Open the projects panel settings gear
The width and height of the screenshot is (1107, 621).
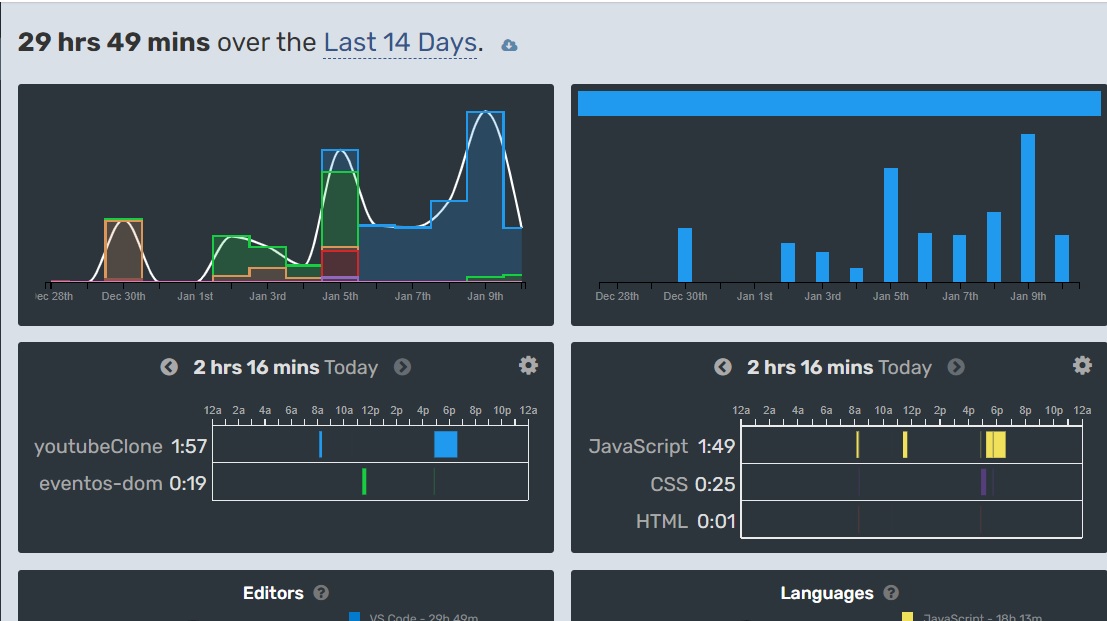528,365
